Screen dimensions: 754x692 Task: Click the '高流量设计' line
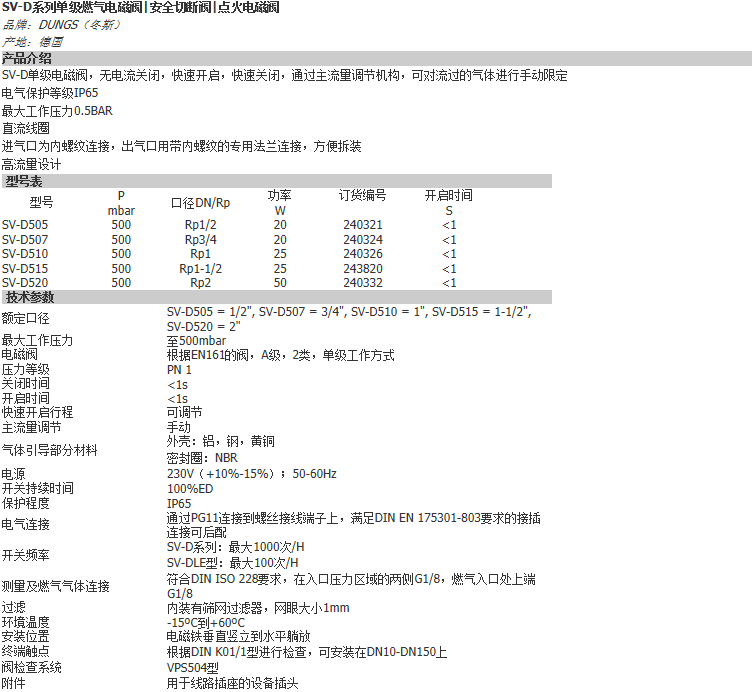(x=31, y=164)
